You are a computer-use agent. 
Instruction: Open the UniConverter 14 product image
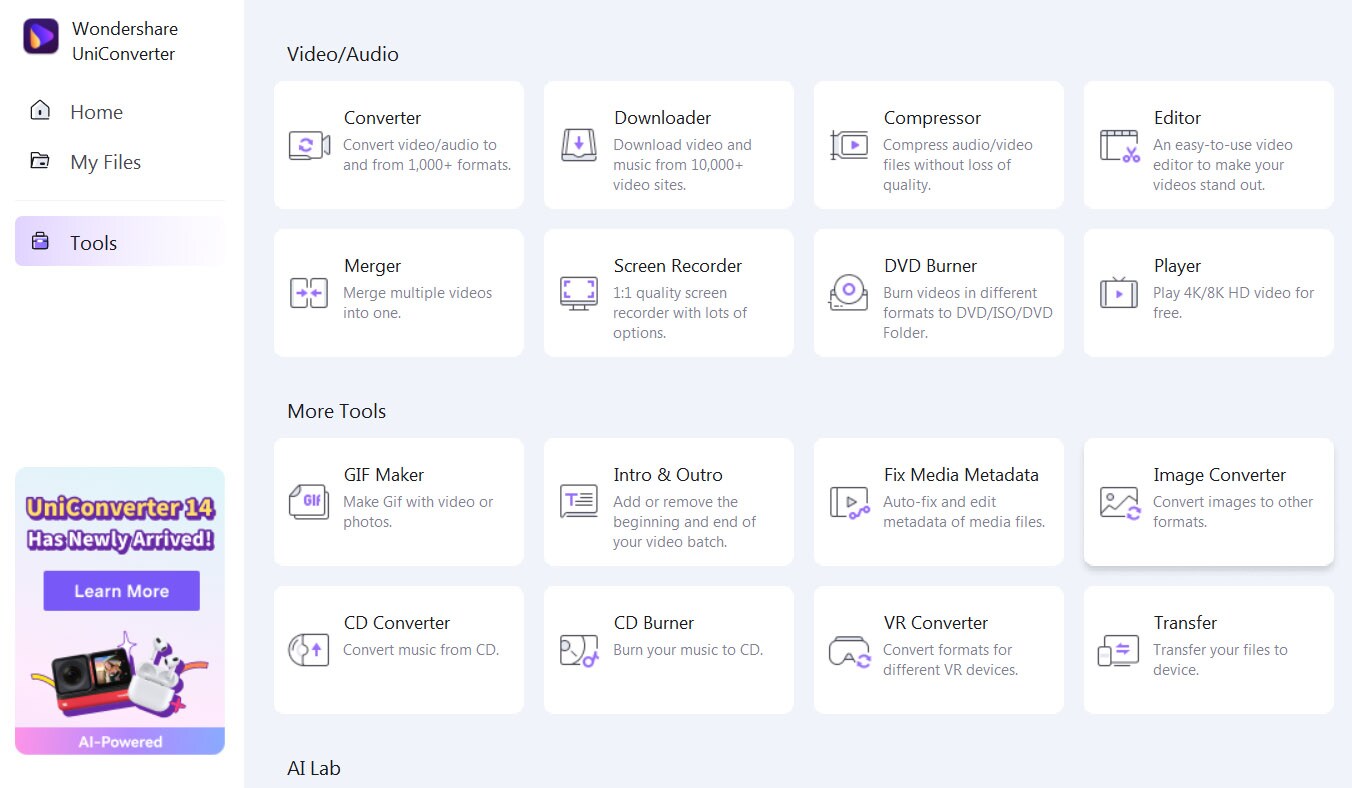point(120,676)
